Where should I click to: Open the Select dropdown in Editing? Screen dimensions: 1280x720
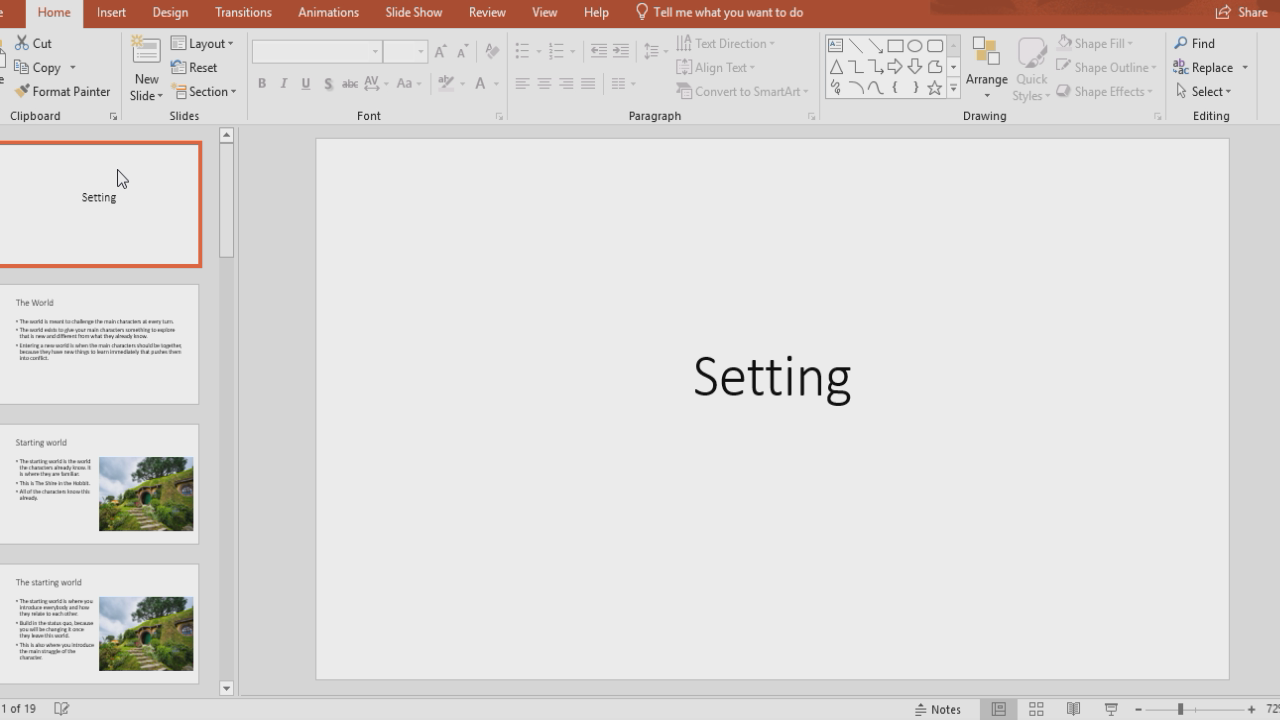[1203, 91]
